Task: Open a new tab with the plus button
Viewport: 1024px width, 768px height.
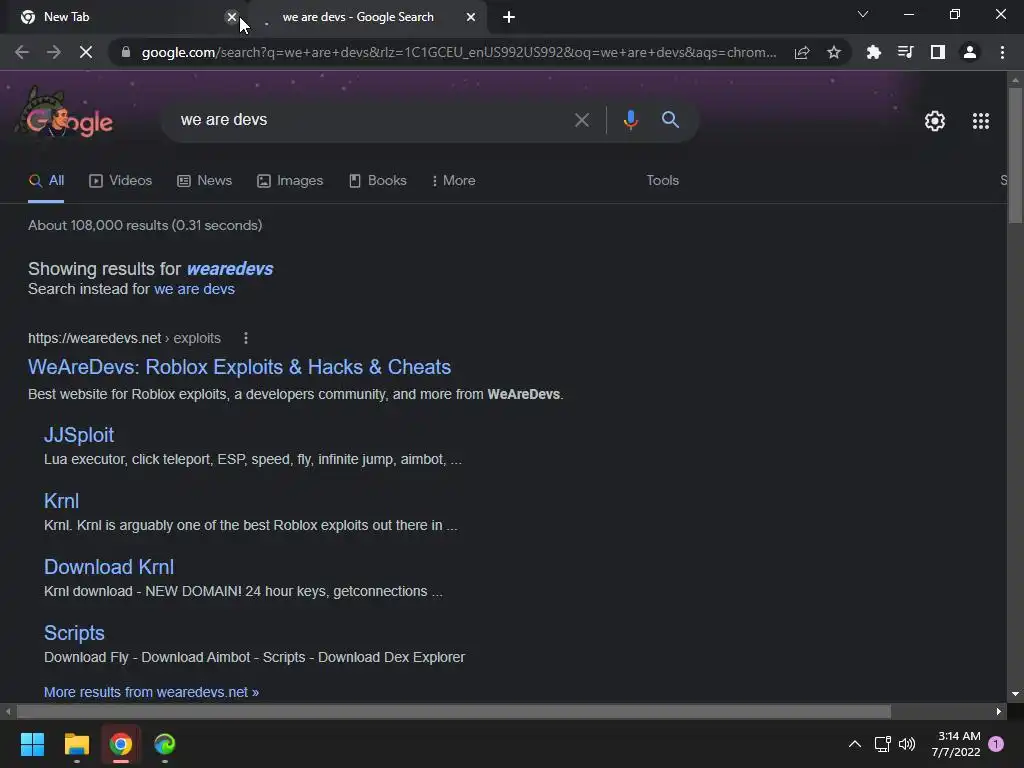Action: [x=509, y=18]
